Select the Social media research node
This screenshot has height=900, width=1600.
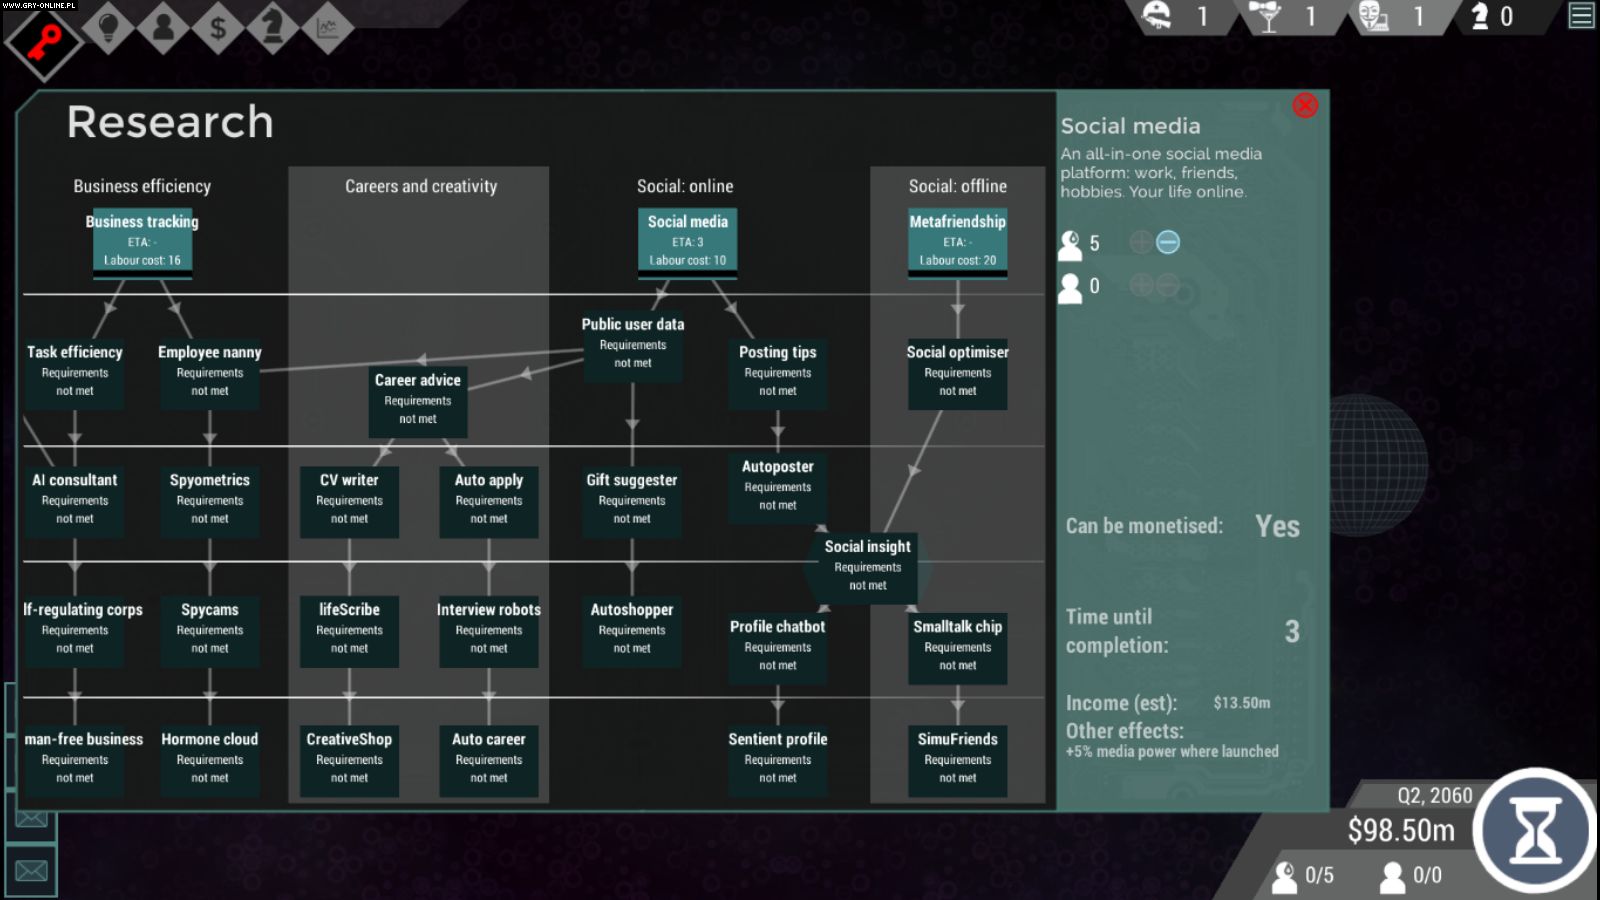[x=687, y=241]
